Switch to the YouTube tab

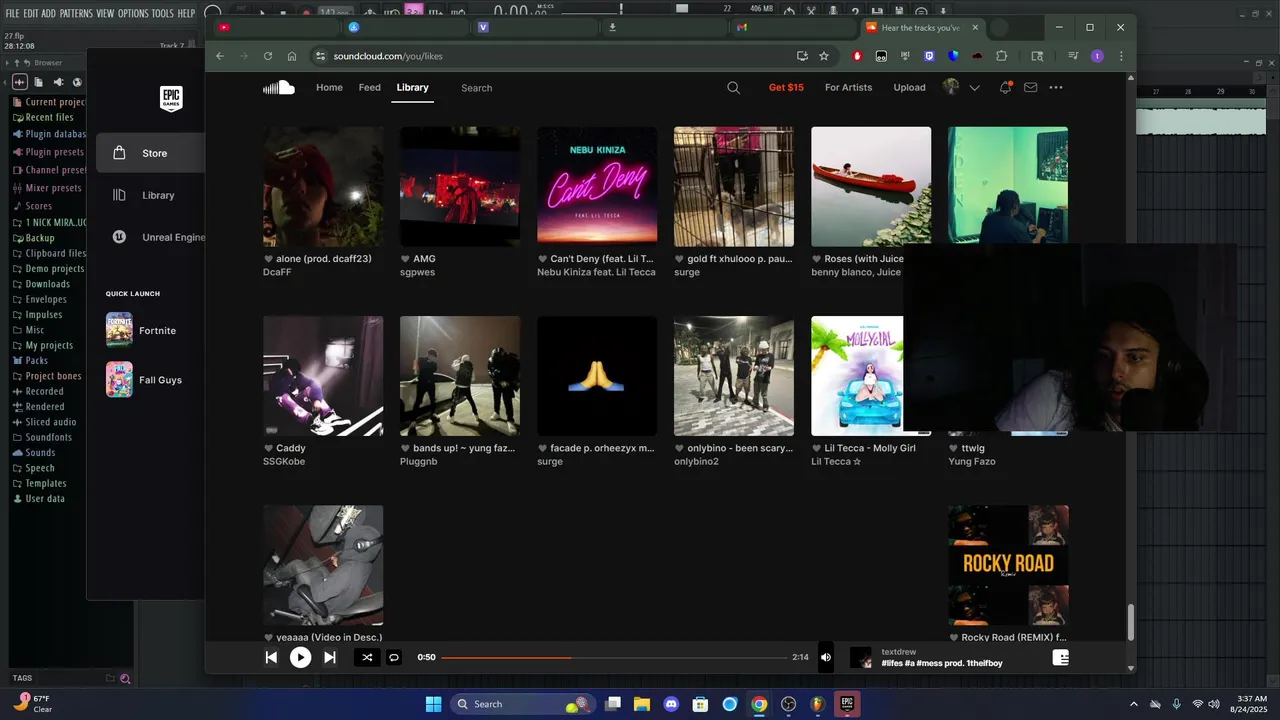274,27
